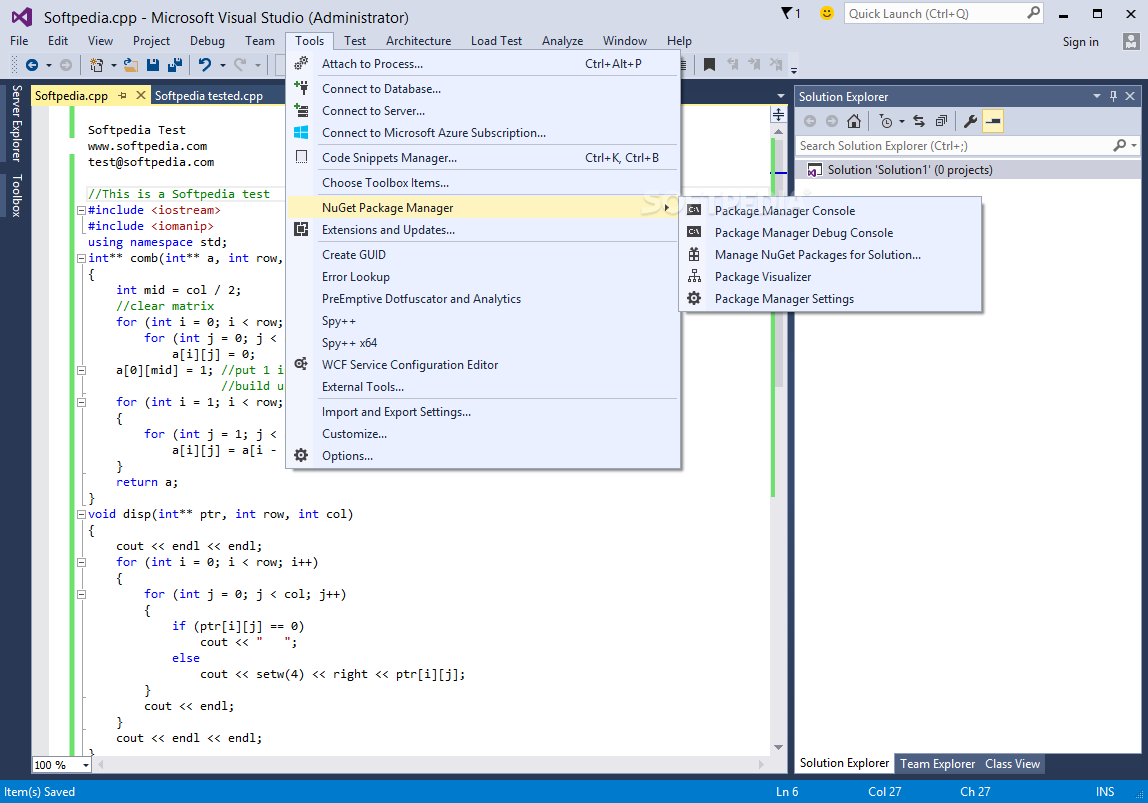This screenshot has width=1148, height=803.
Task: Open the Toolbox side tab
Action: point(16,195)
